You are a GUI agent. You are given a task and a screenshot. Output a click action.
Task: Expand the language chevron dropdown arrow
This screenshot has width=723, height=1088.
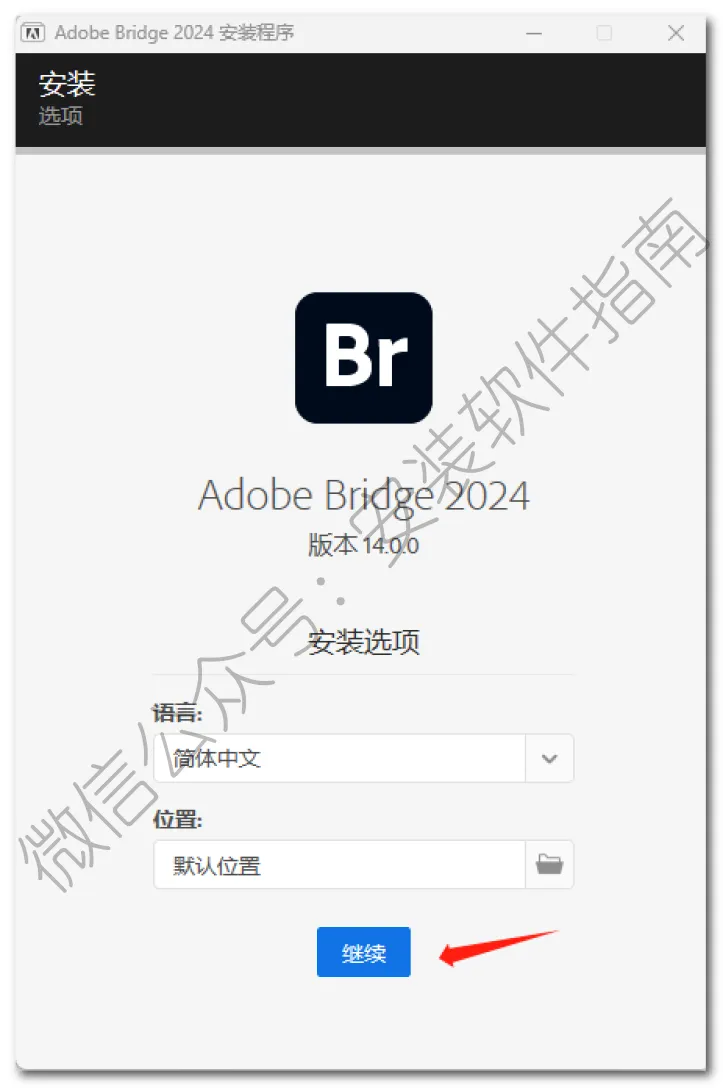[550, 758]
